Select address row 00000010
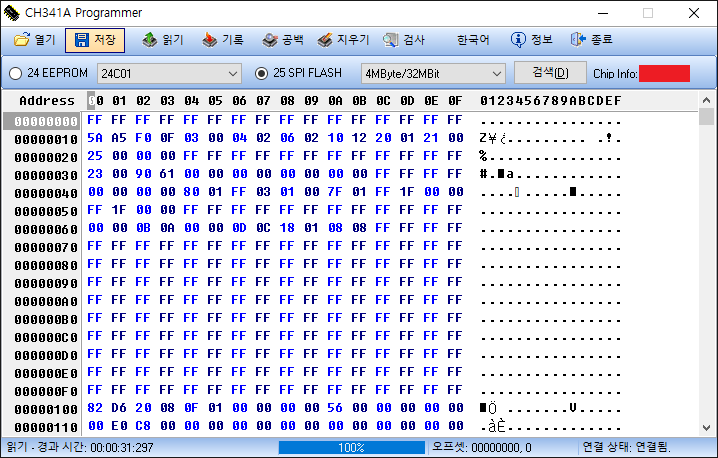Screen dimensions: 718x458 pyautogui.click(x=46, y=139)
